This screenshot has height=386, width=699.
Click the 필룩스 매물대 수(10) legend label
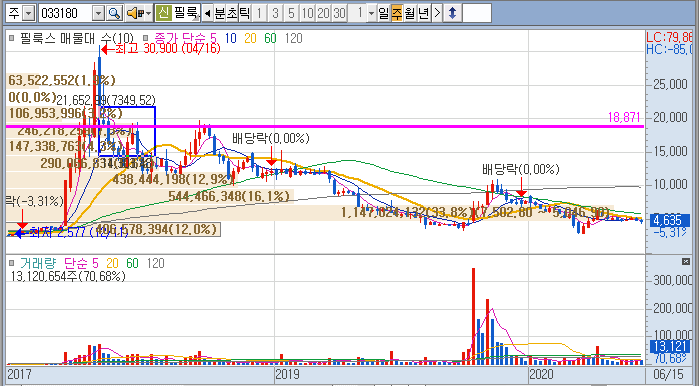(76, 38)
